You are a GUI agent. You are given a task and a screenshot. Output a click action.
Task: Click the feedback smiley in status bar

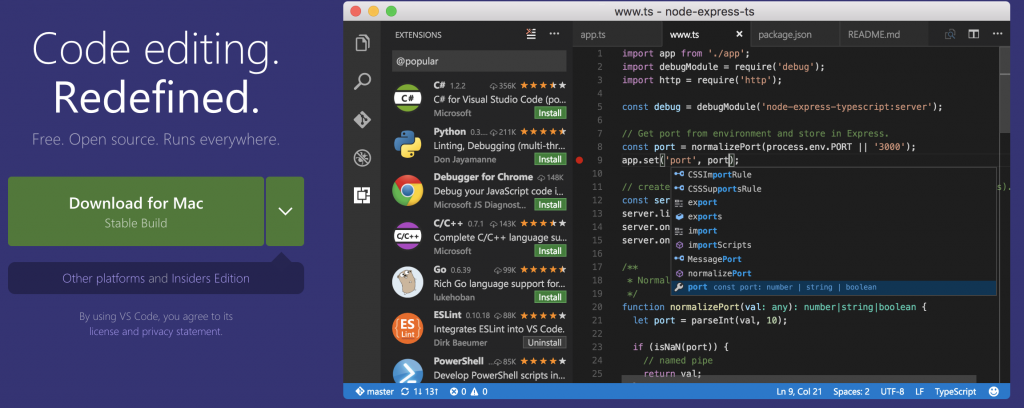[x=994, y=392]
